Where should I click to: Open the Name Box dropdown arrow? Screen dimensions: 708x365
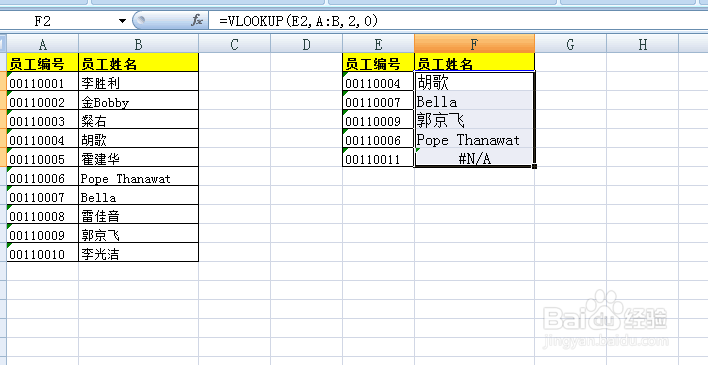click(122, 21)
